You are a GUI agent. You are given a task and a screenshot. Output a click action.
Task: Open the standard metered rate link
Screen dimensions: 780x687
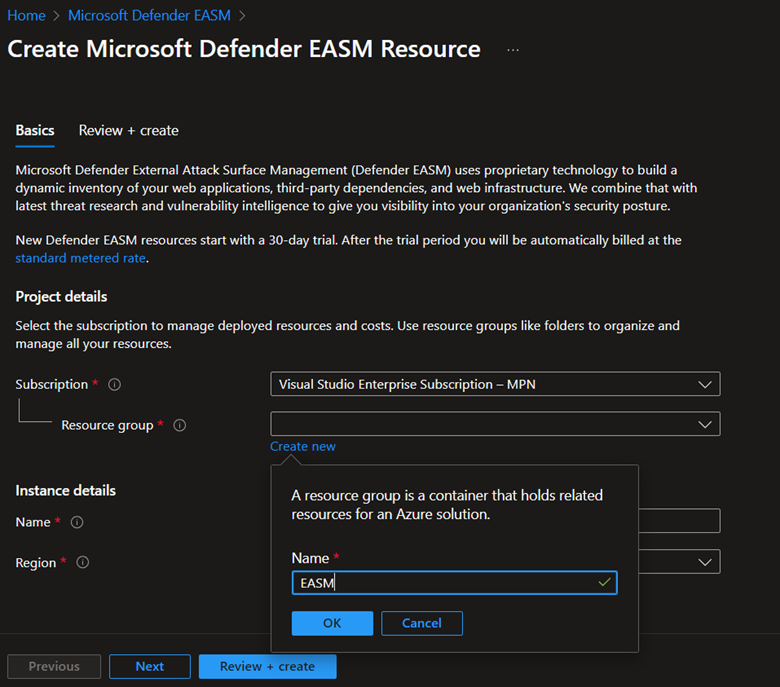[x=81, y=258]
